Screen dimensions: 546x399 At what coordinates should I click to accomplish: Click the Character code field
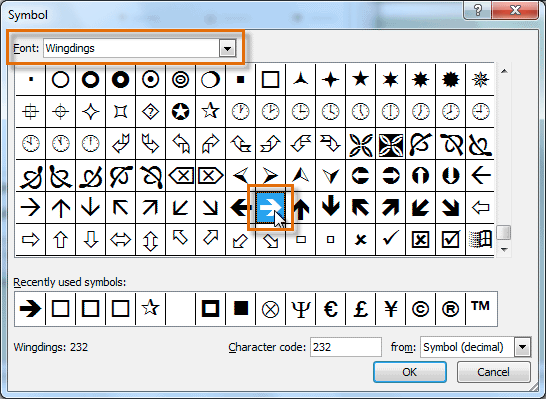[x=346, y=347]
